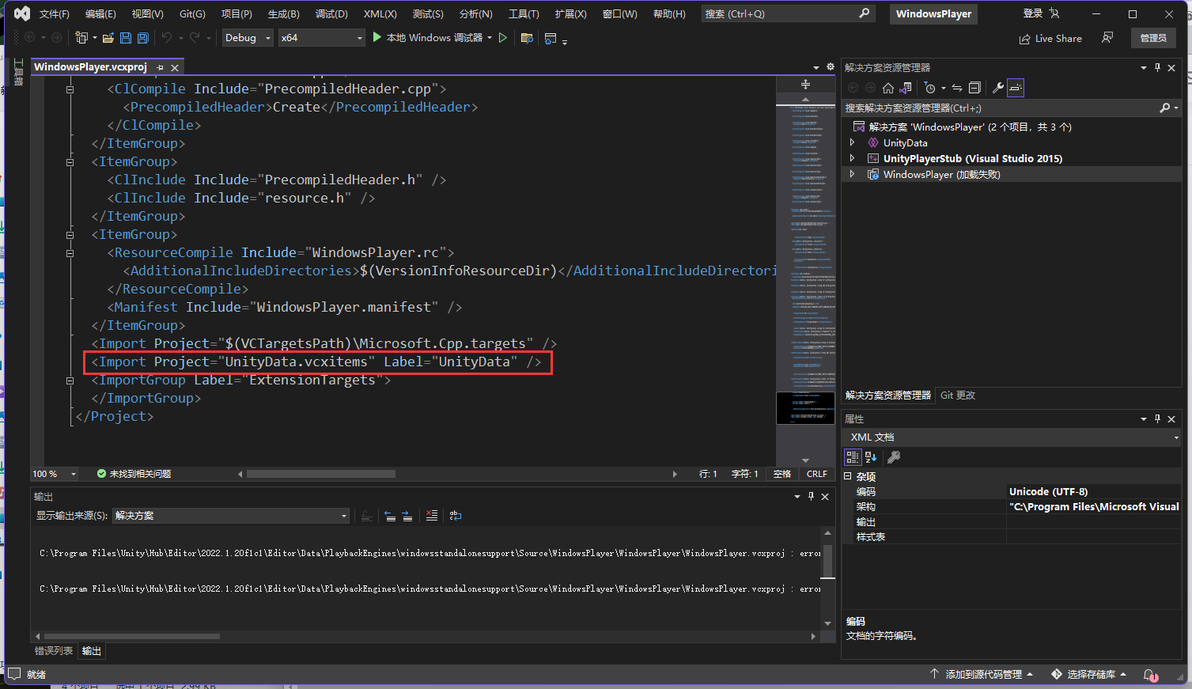Go to next message in Output

pyautogui.click(x=407, y=516)
